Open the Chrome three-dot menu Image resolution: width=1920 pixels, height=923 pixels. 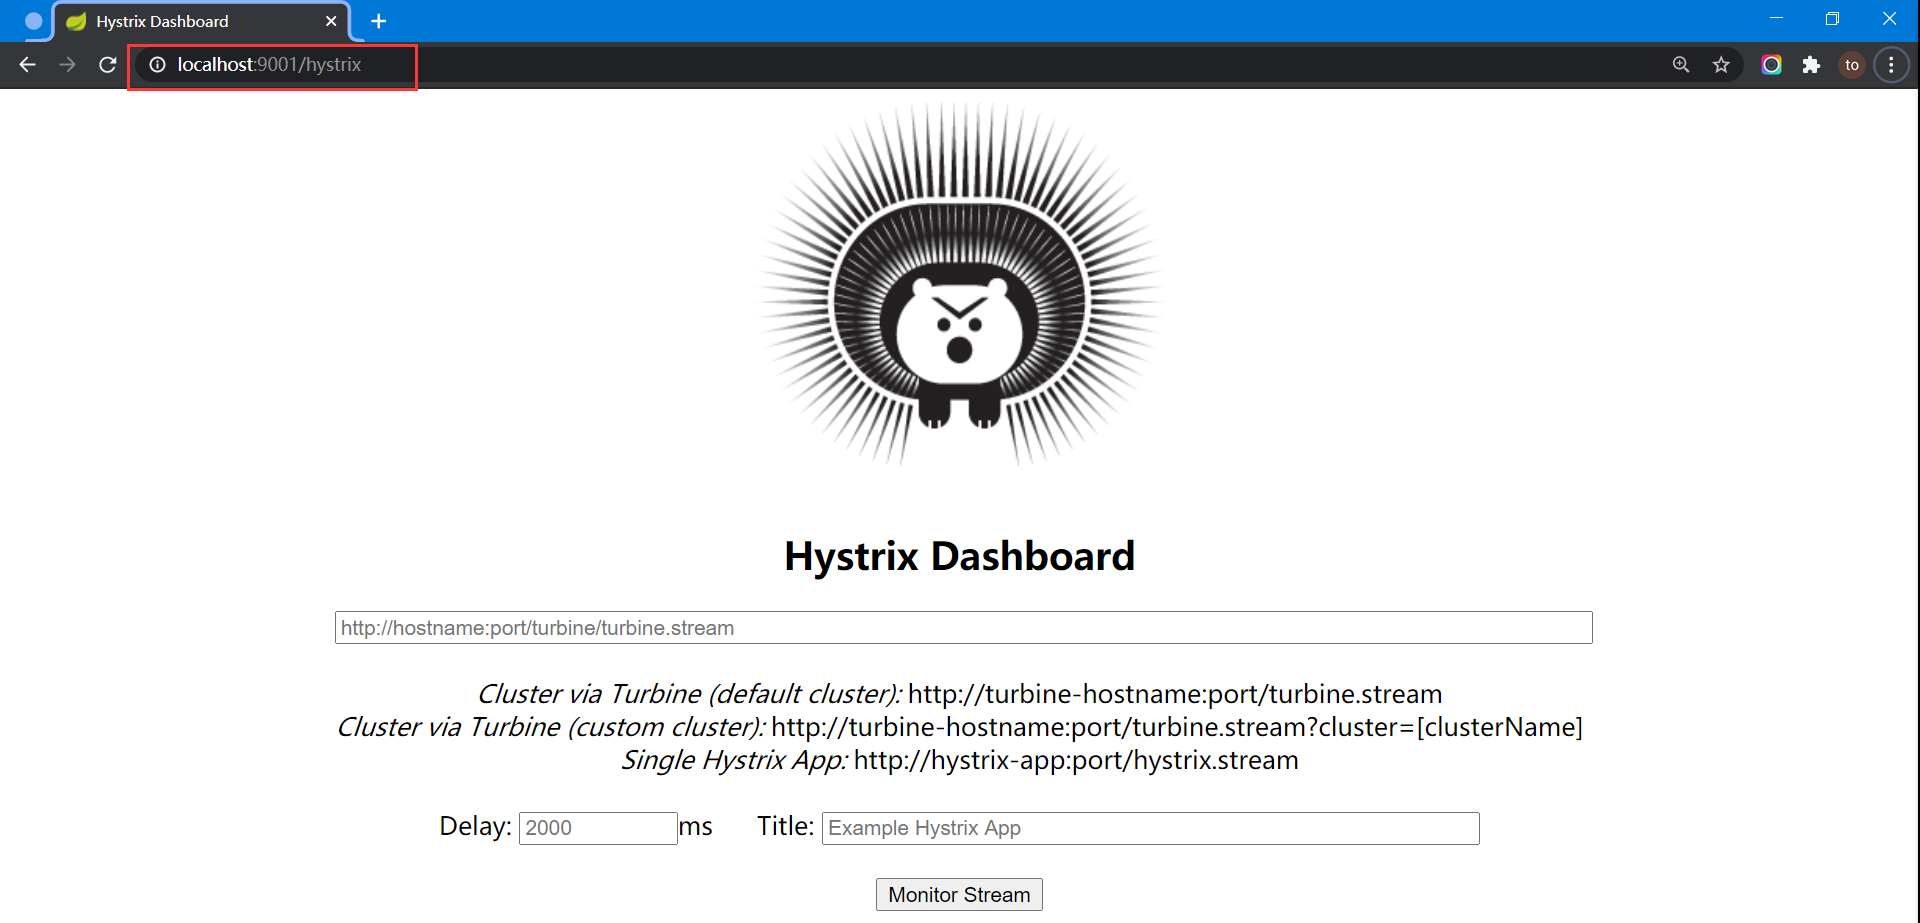point(1891,65)
